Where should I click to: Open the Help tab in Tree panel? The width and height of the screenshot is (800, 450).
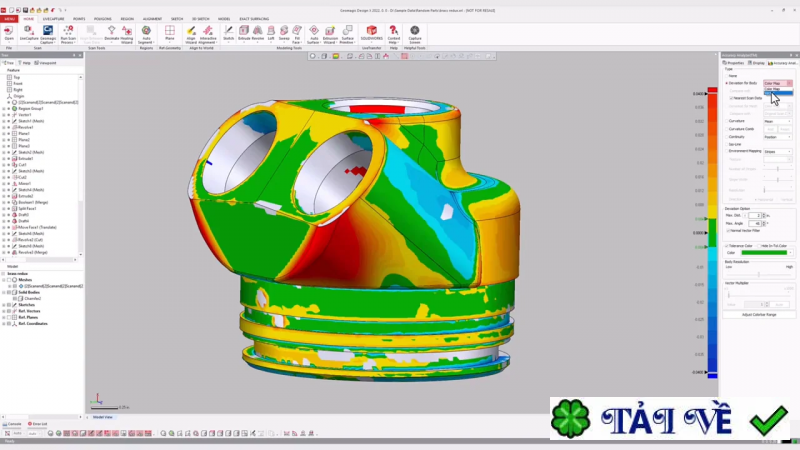point(24,63)
